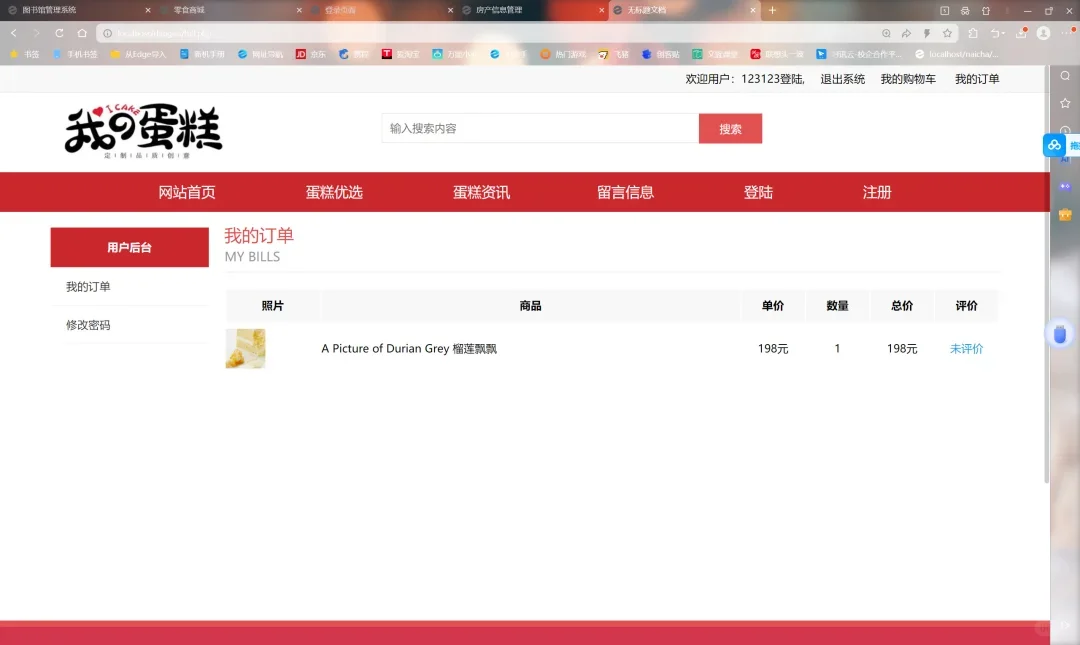Click the page refresh icon
Screen dimensions: 1080x645
pos(60,32)
